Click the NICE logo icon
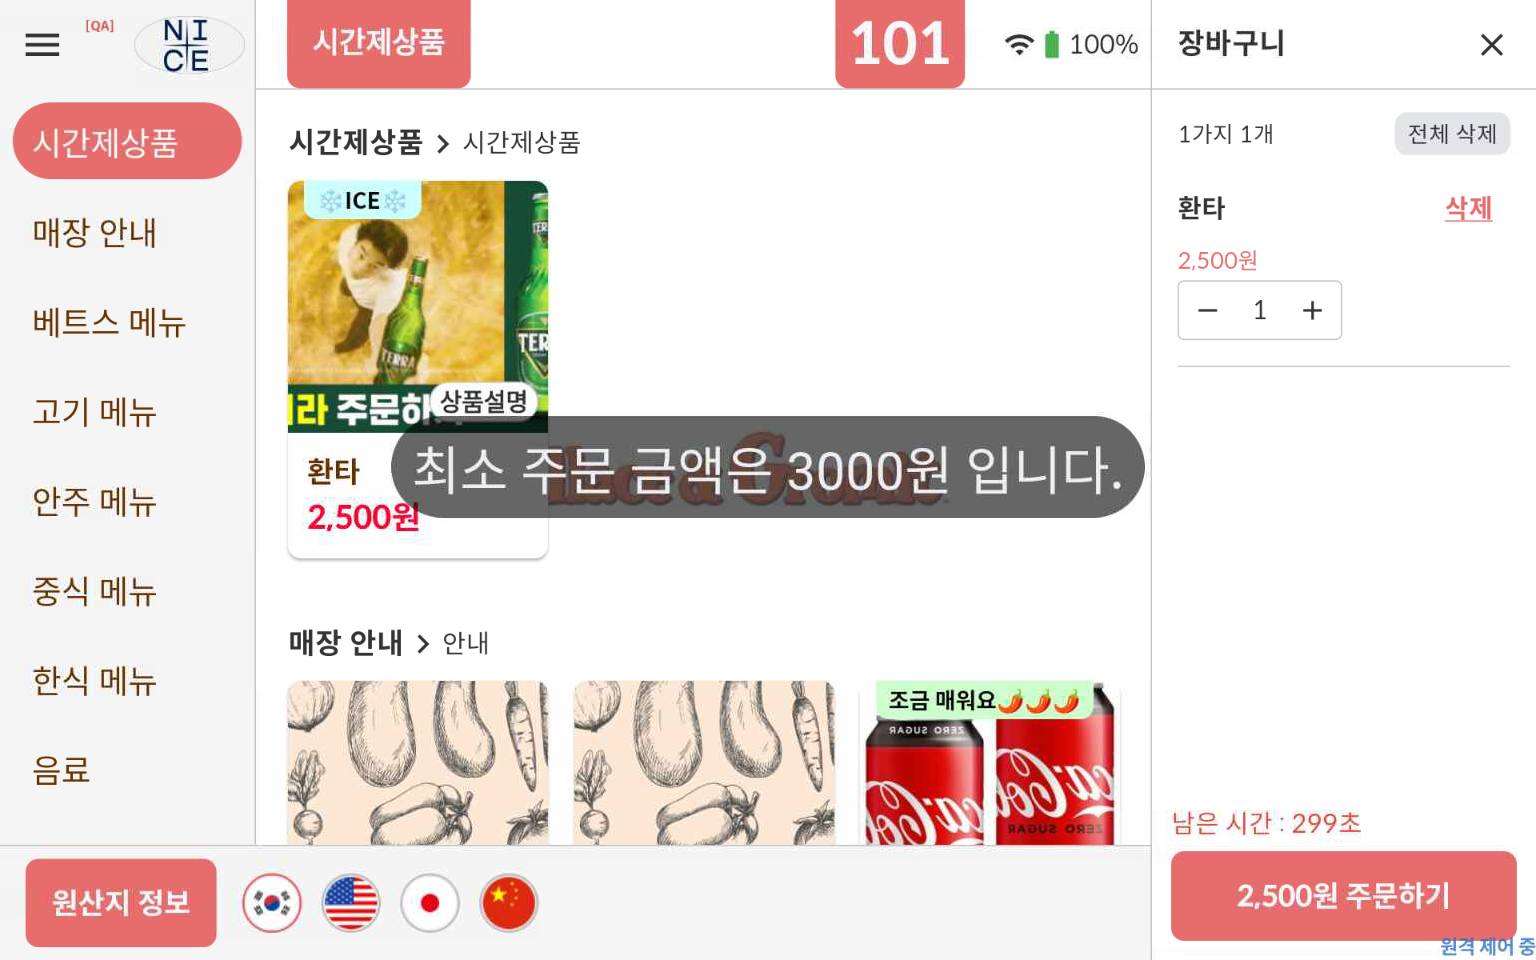The width and height of the screenshot is (1536, 960). (x=189, y=45)
